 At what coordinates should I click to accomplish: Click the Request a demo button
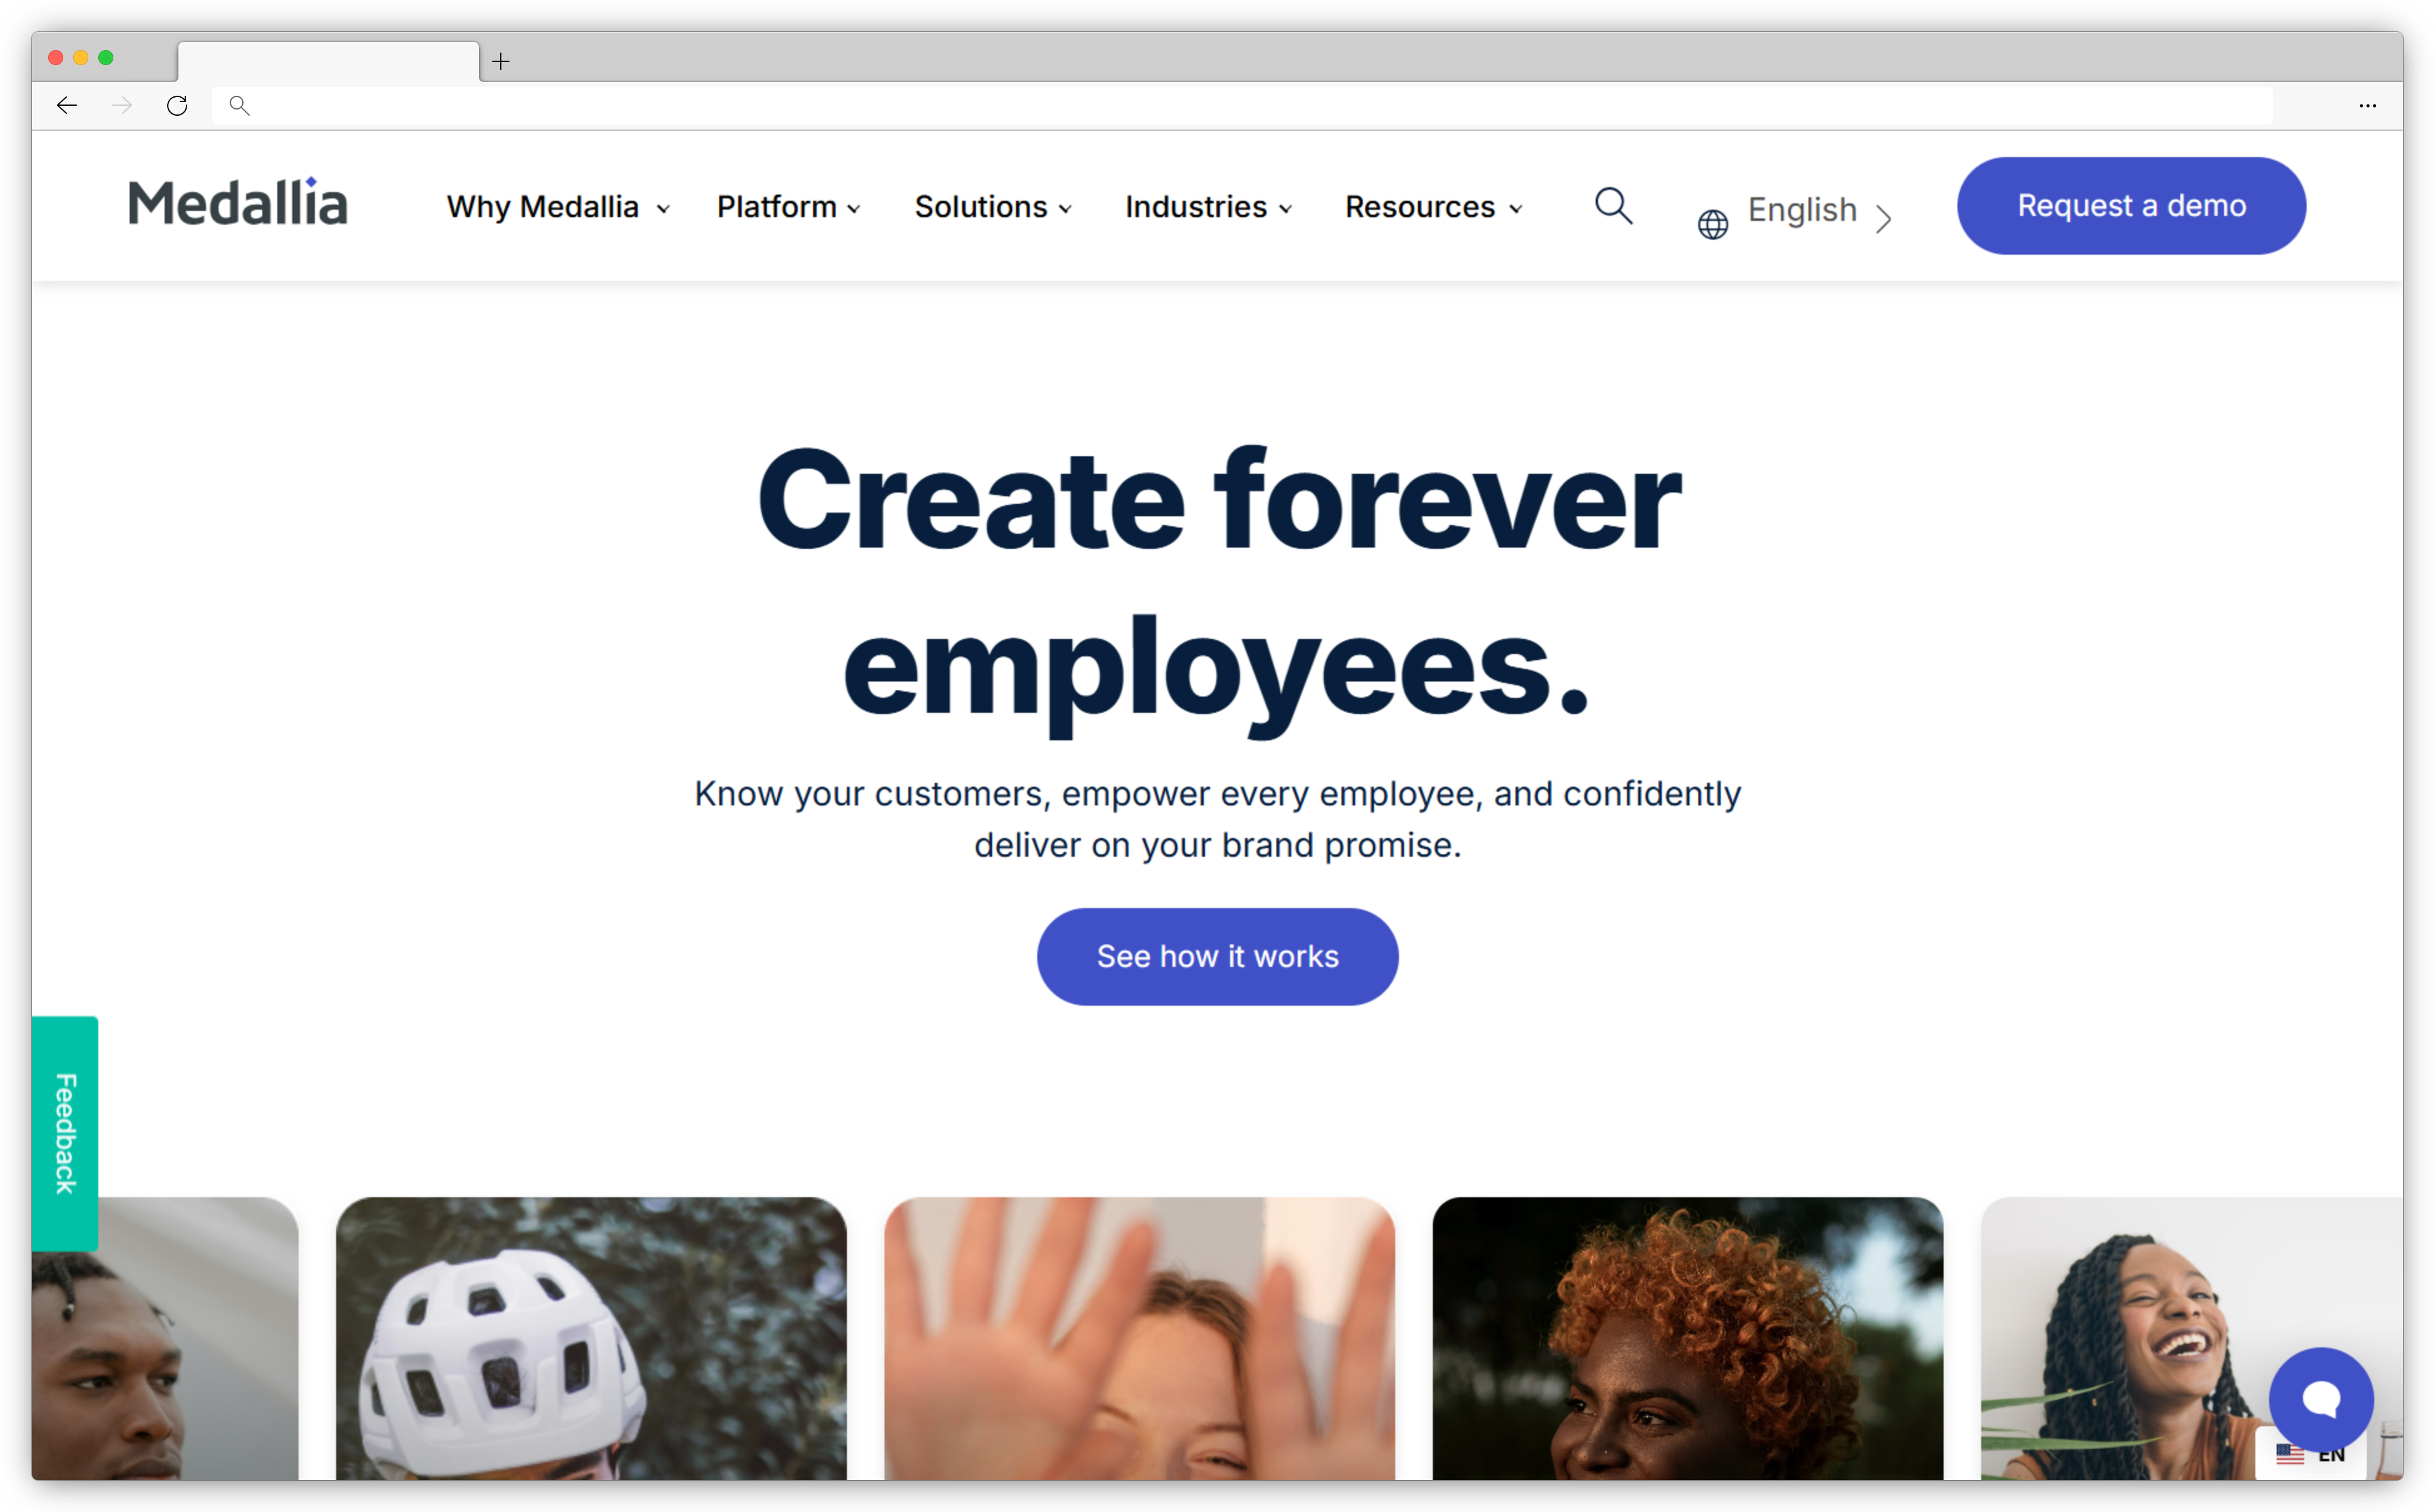2132,205
